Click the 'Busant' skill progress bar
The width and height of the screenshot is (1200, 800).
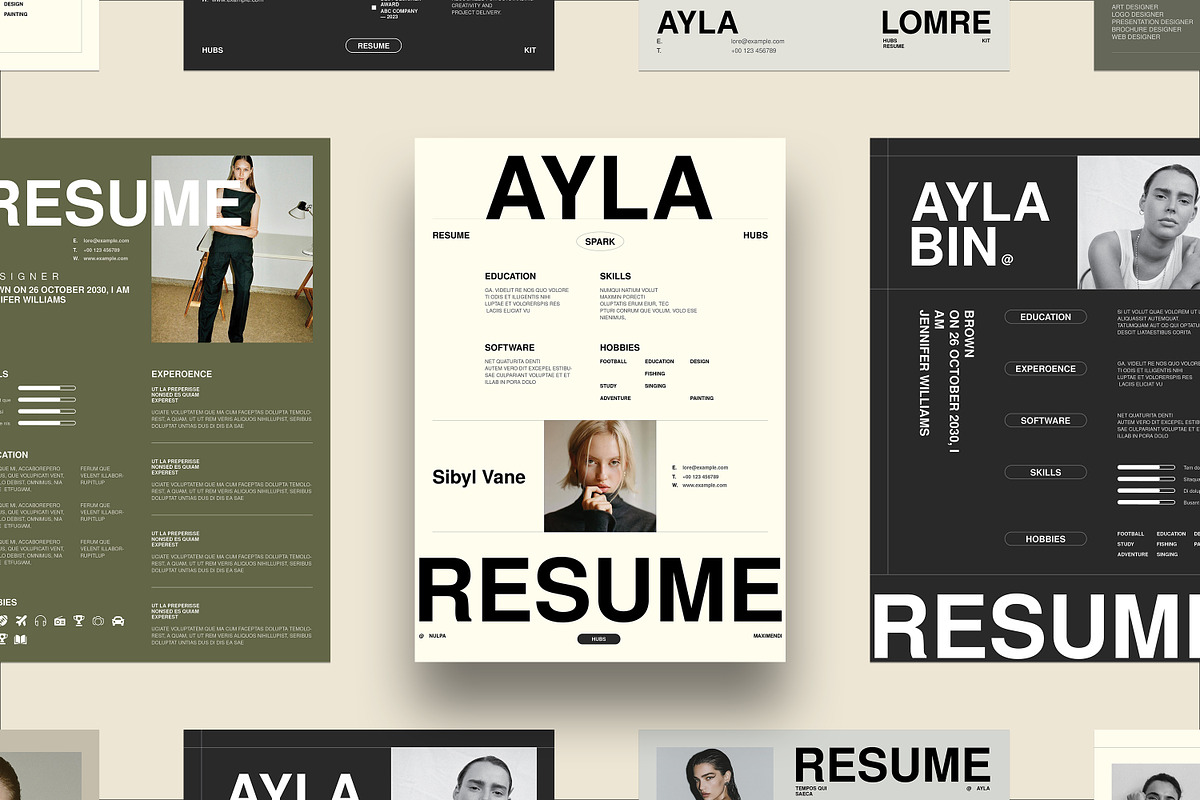point(1146,503)
